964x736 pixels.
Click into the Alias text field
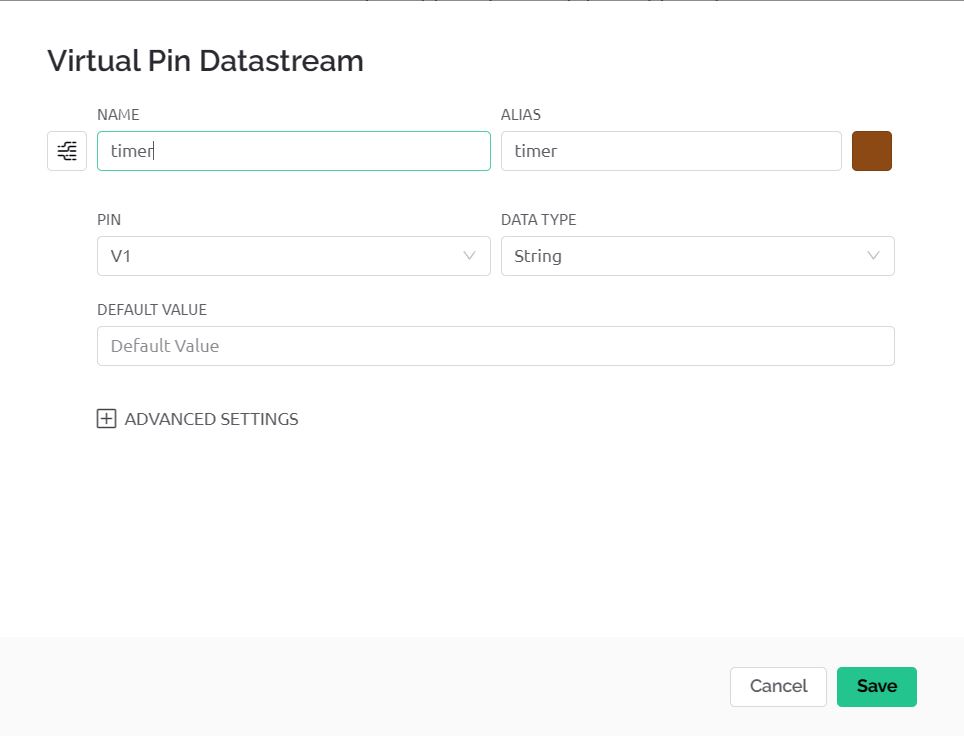tap(670, 151)
